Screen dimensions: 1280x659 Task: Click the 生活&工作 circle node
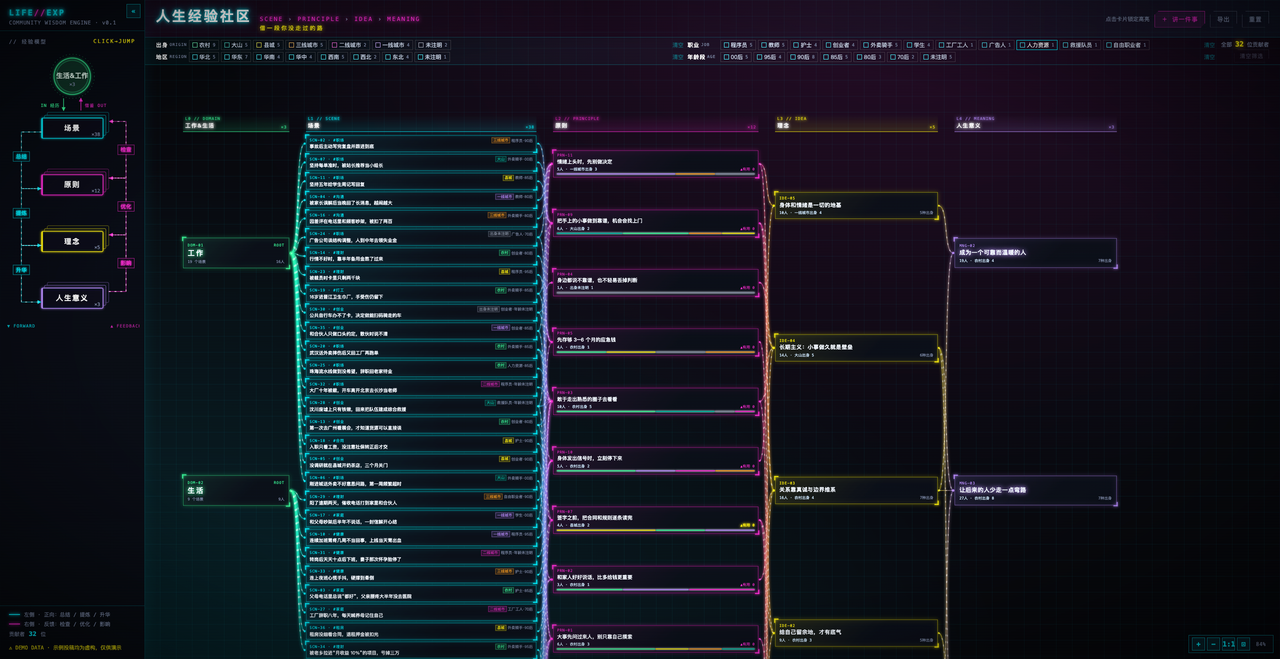click(x=72, y=78)
